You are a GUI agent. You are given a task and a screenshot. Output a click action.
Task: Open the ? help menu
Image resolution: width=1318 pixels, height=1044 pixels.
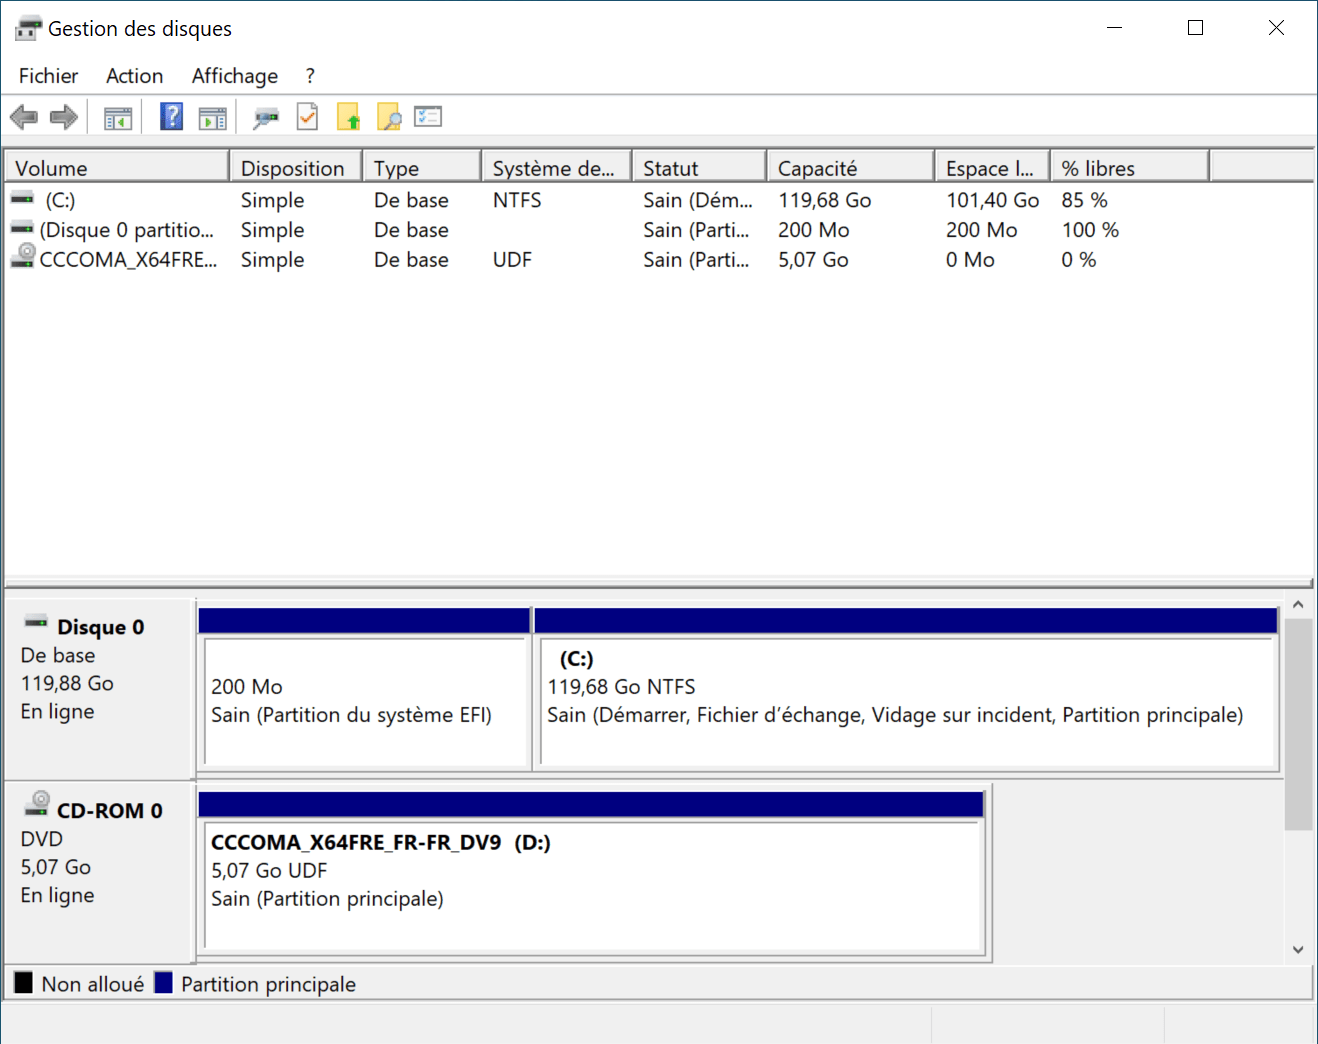pyautogui.click(x=310, y=76)
